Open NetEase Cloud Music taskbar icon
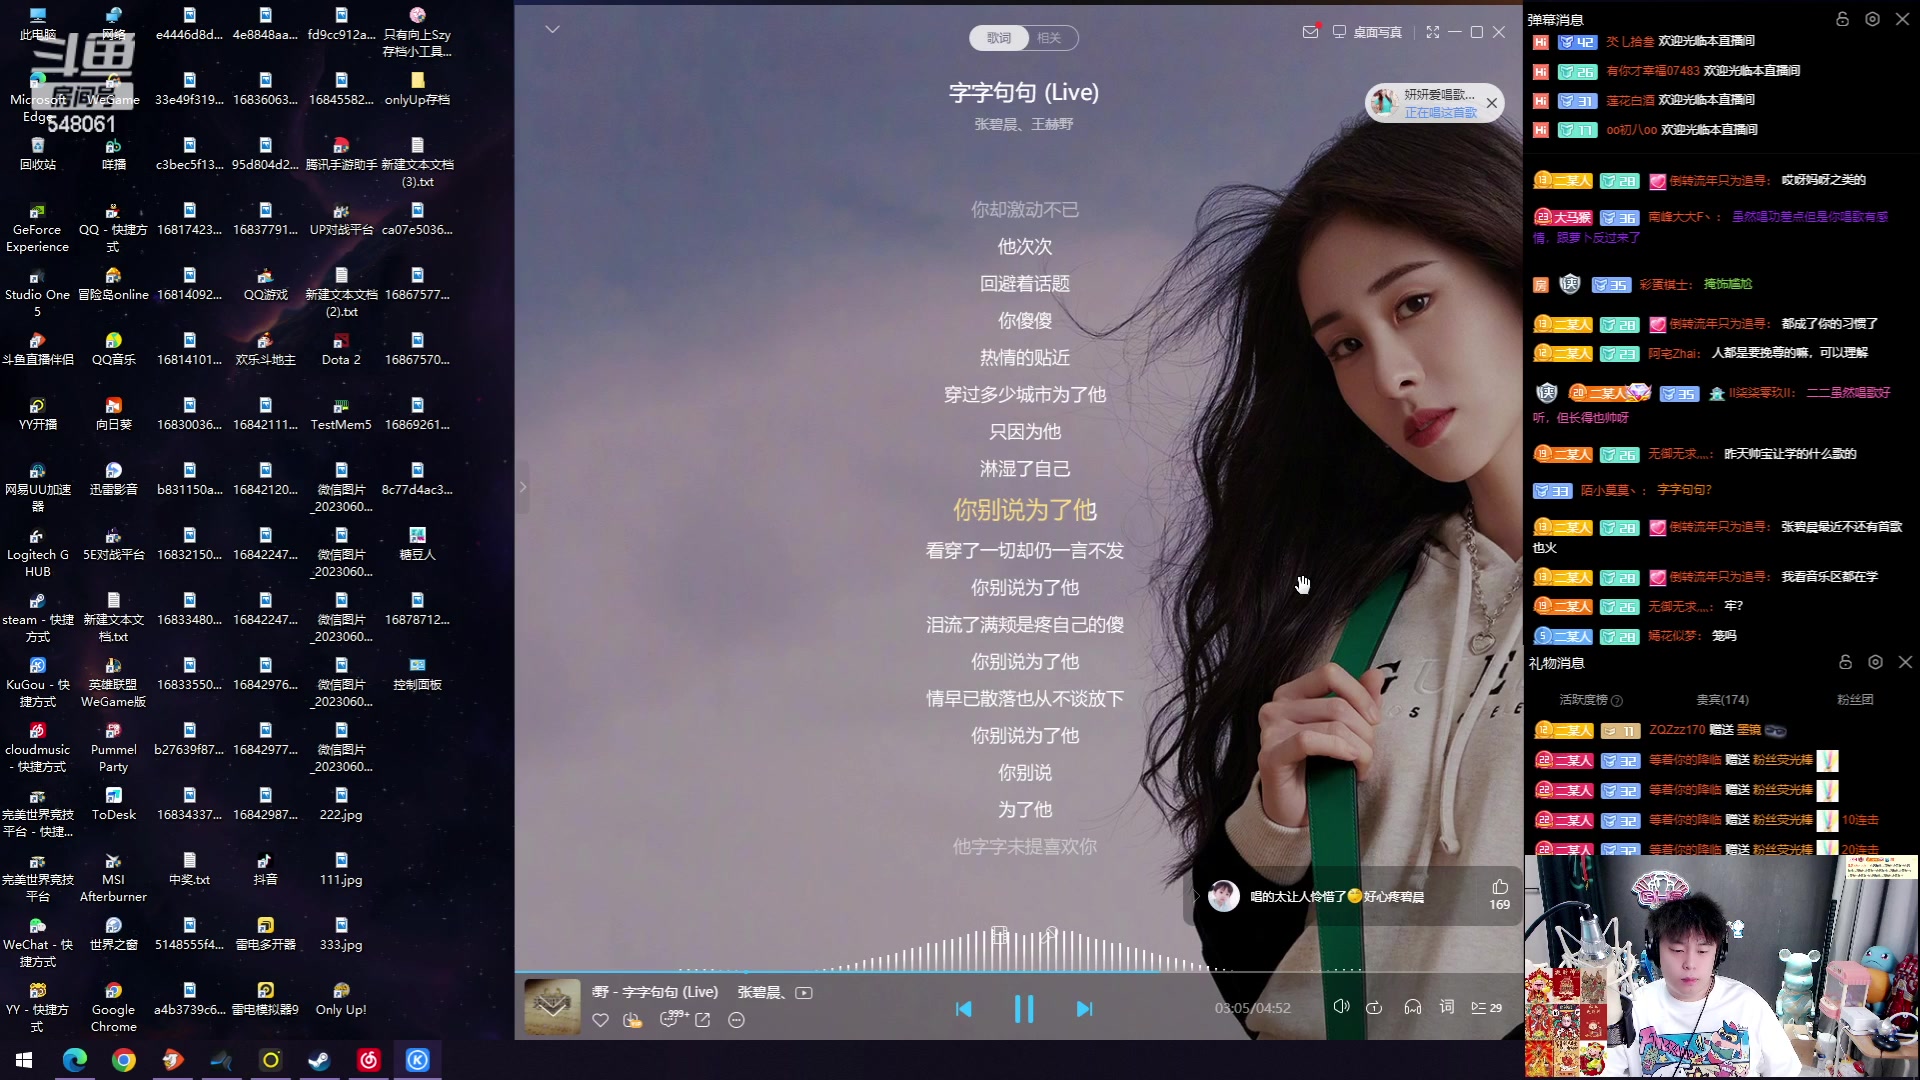Screen dimensions: 1920x1080 [369, 1060]
